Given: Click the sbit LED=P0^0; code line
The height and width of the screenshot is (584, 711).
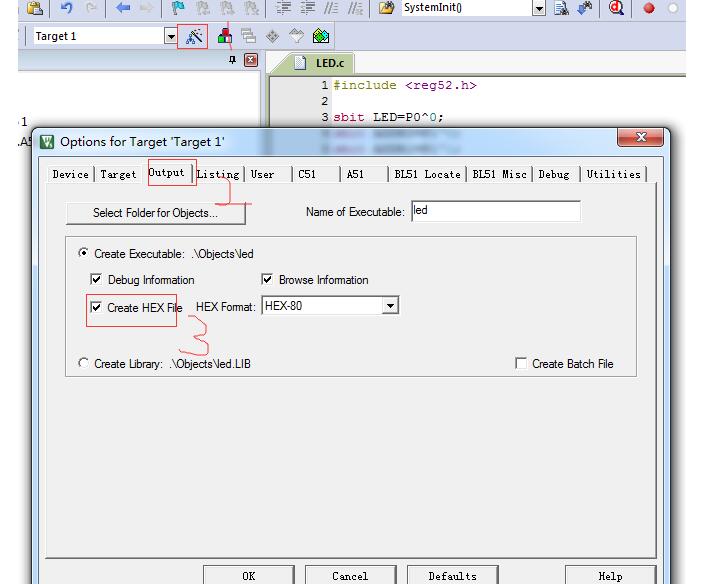Looking at the screenshot, I should (388, 117).
